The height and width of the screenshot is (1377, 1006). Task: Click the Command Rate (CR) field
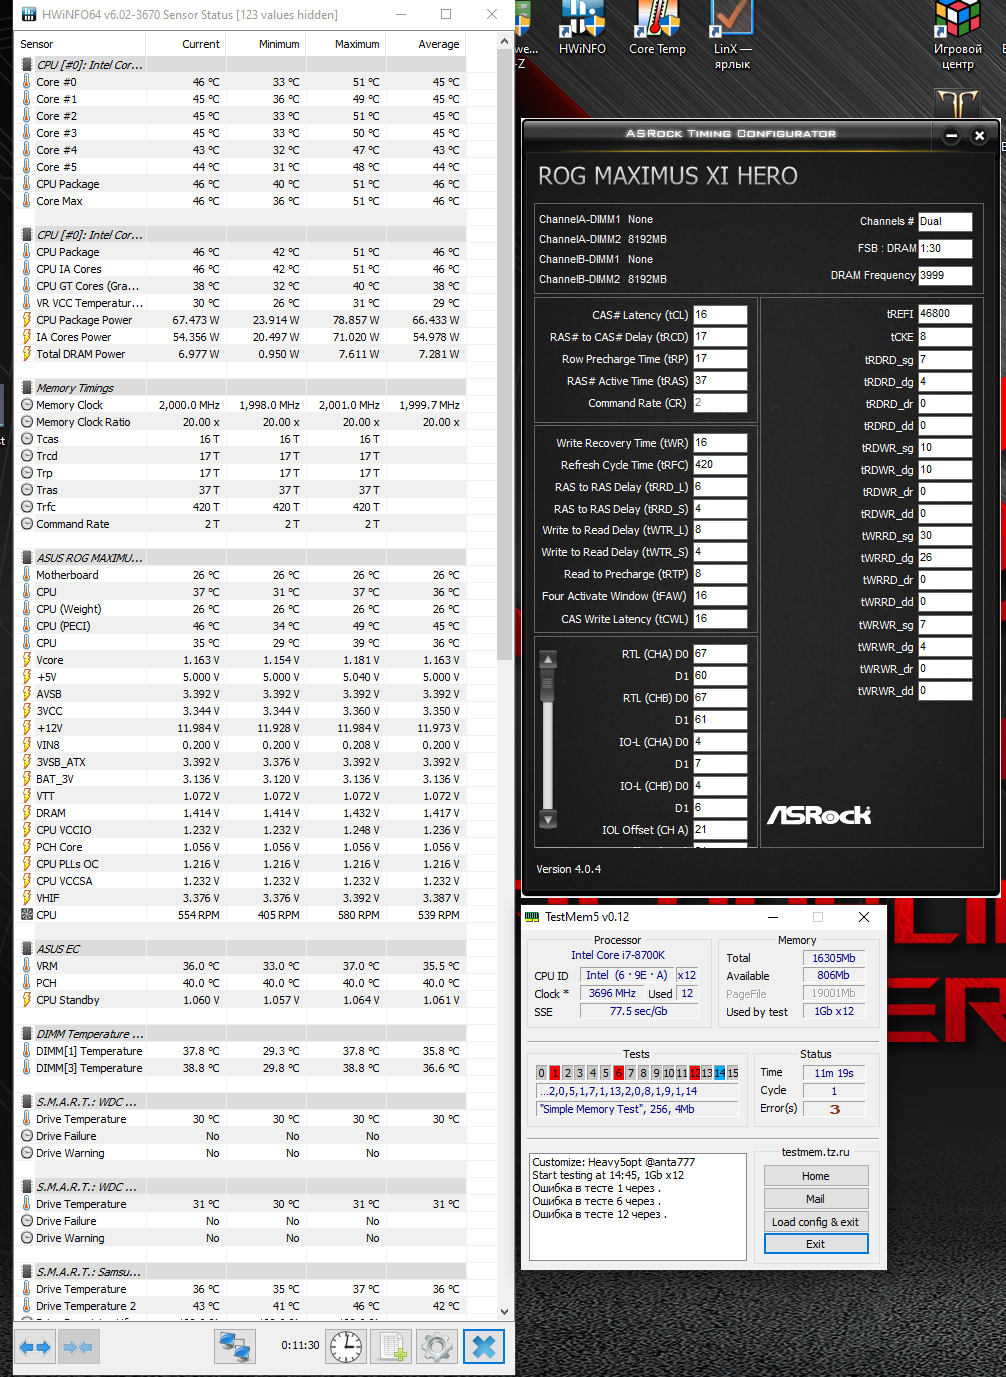point(720,403)
